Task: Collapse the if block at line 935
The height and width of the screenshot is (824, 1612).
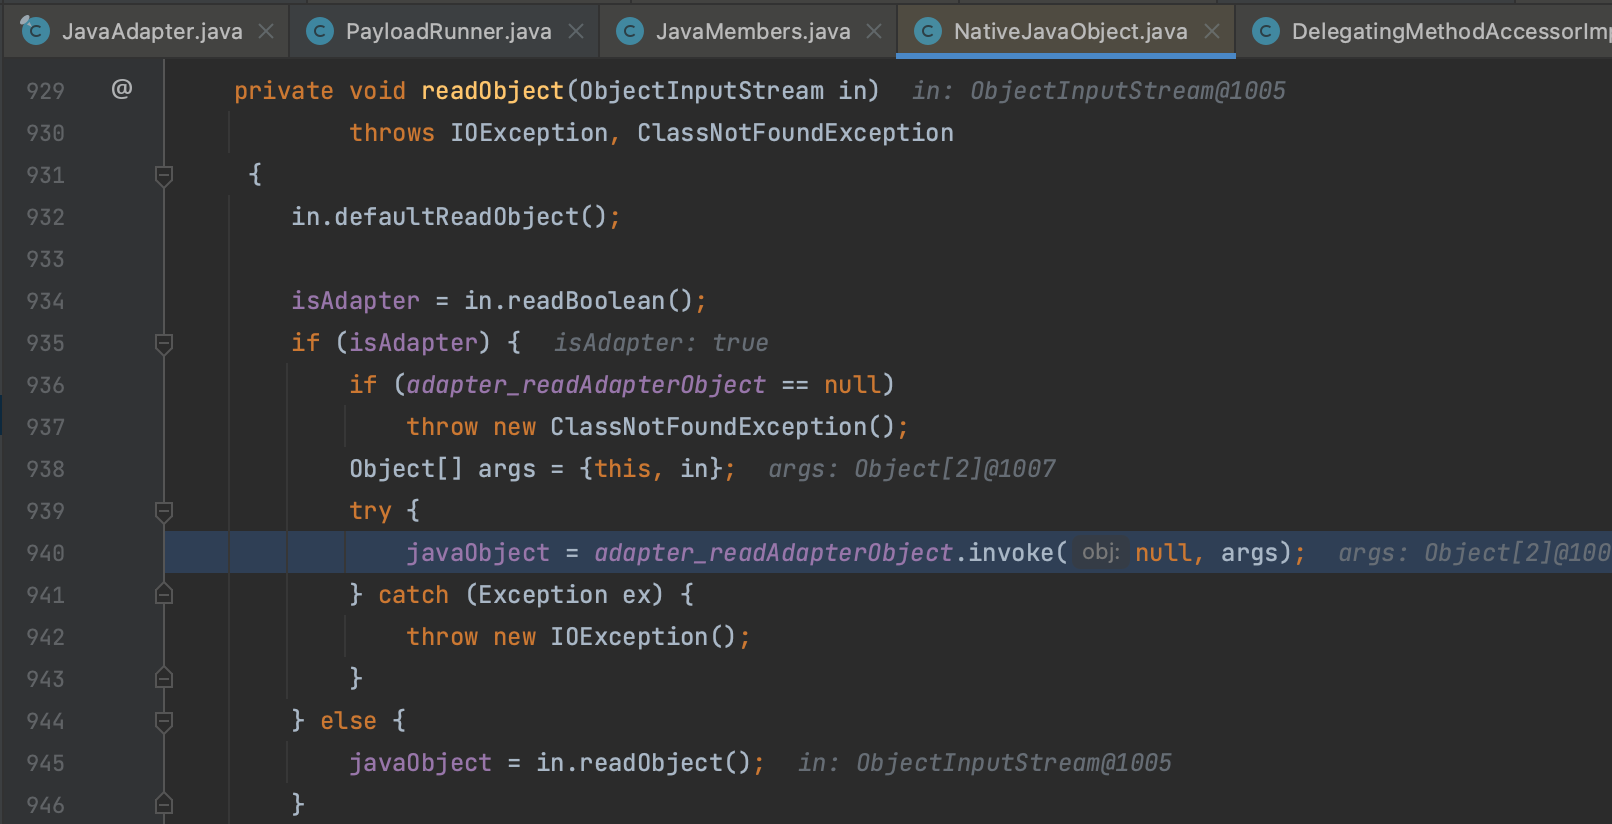Action: coord(164,344)
